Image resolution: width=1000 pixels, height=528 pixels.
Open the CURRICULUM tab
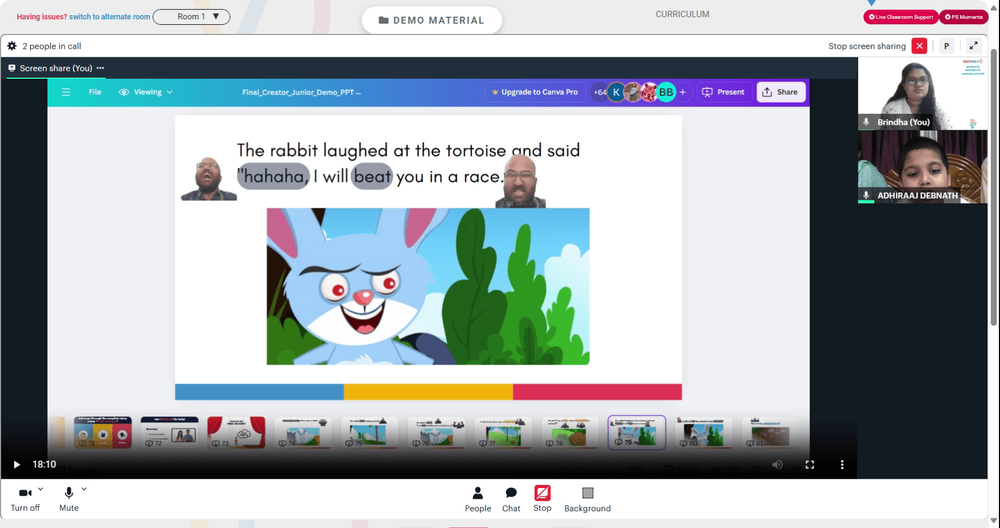(x=682, y=14)
